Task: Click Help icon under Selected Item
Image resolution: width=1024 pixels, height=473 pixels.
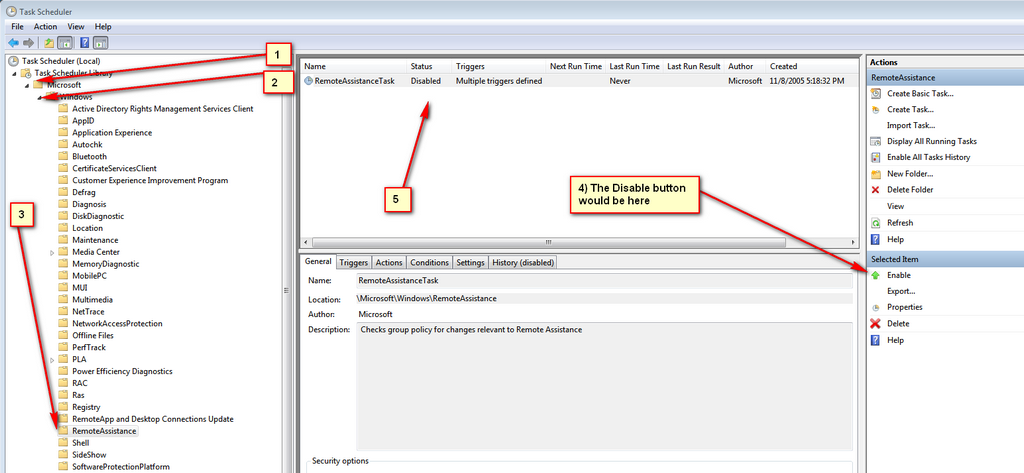Action: pyautogui.click(x=876, y=340)
